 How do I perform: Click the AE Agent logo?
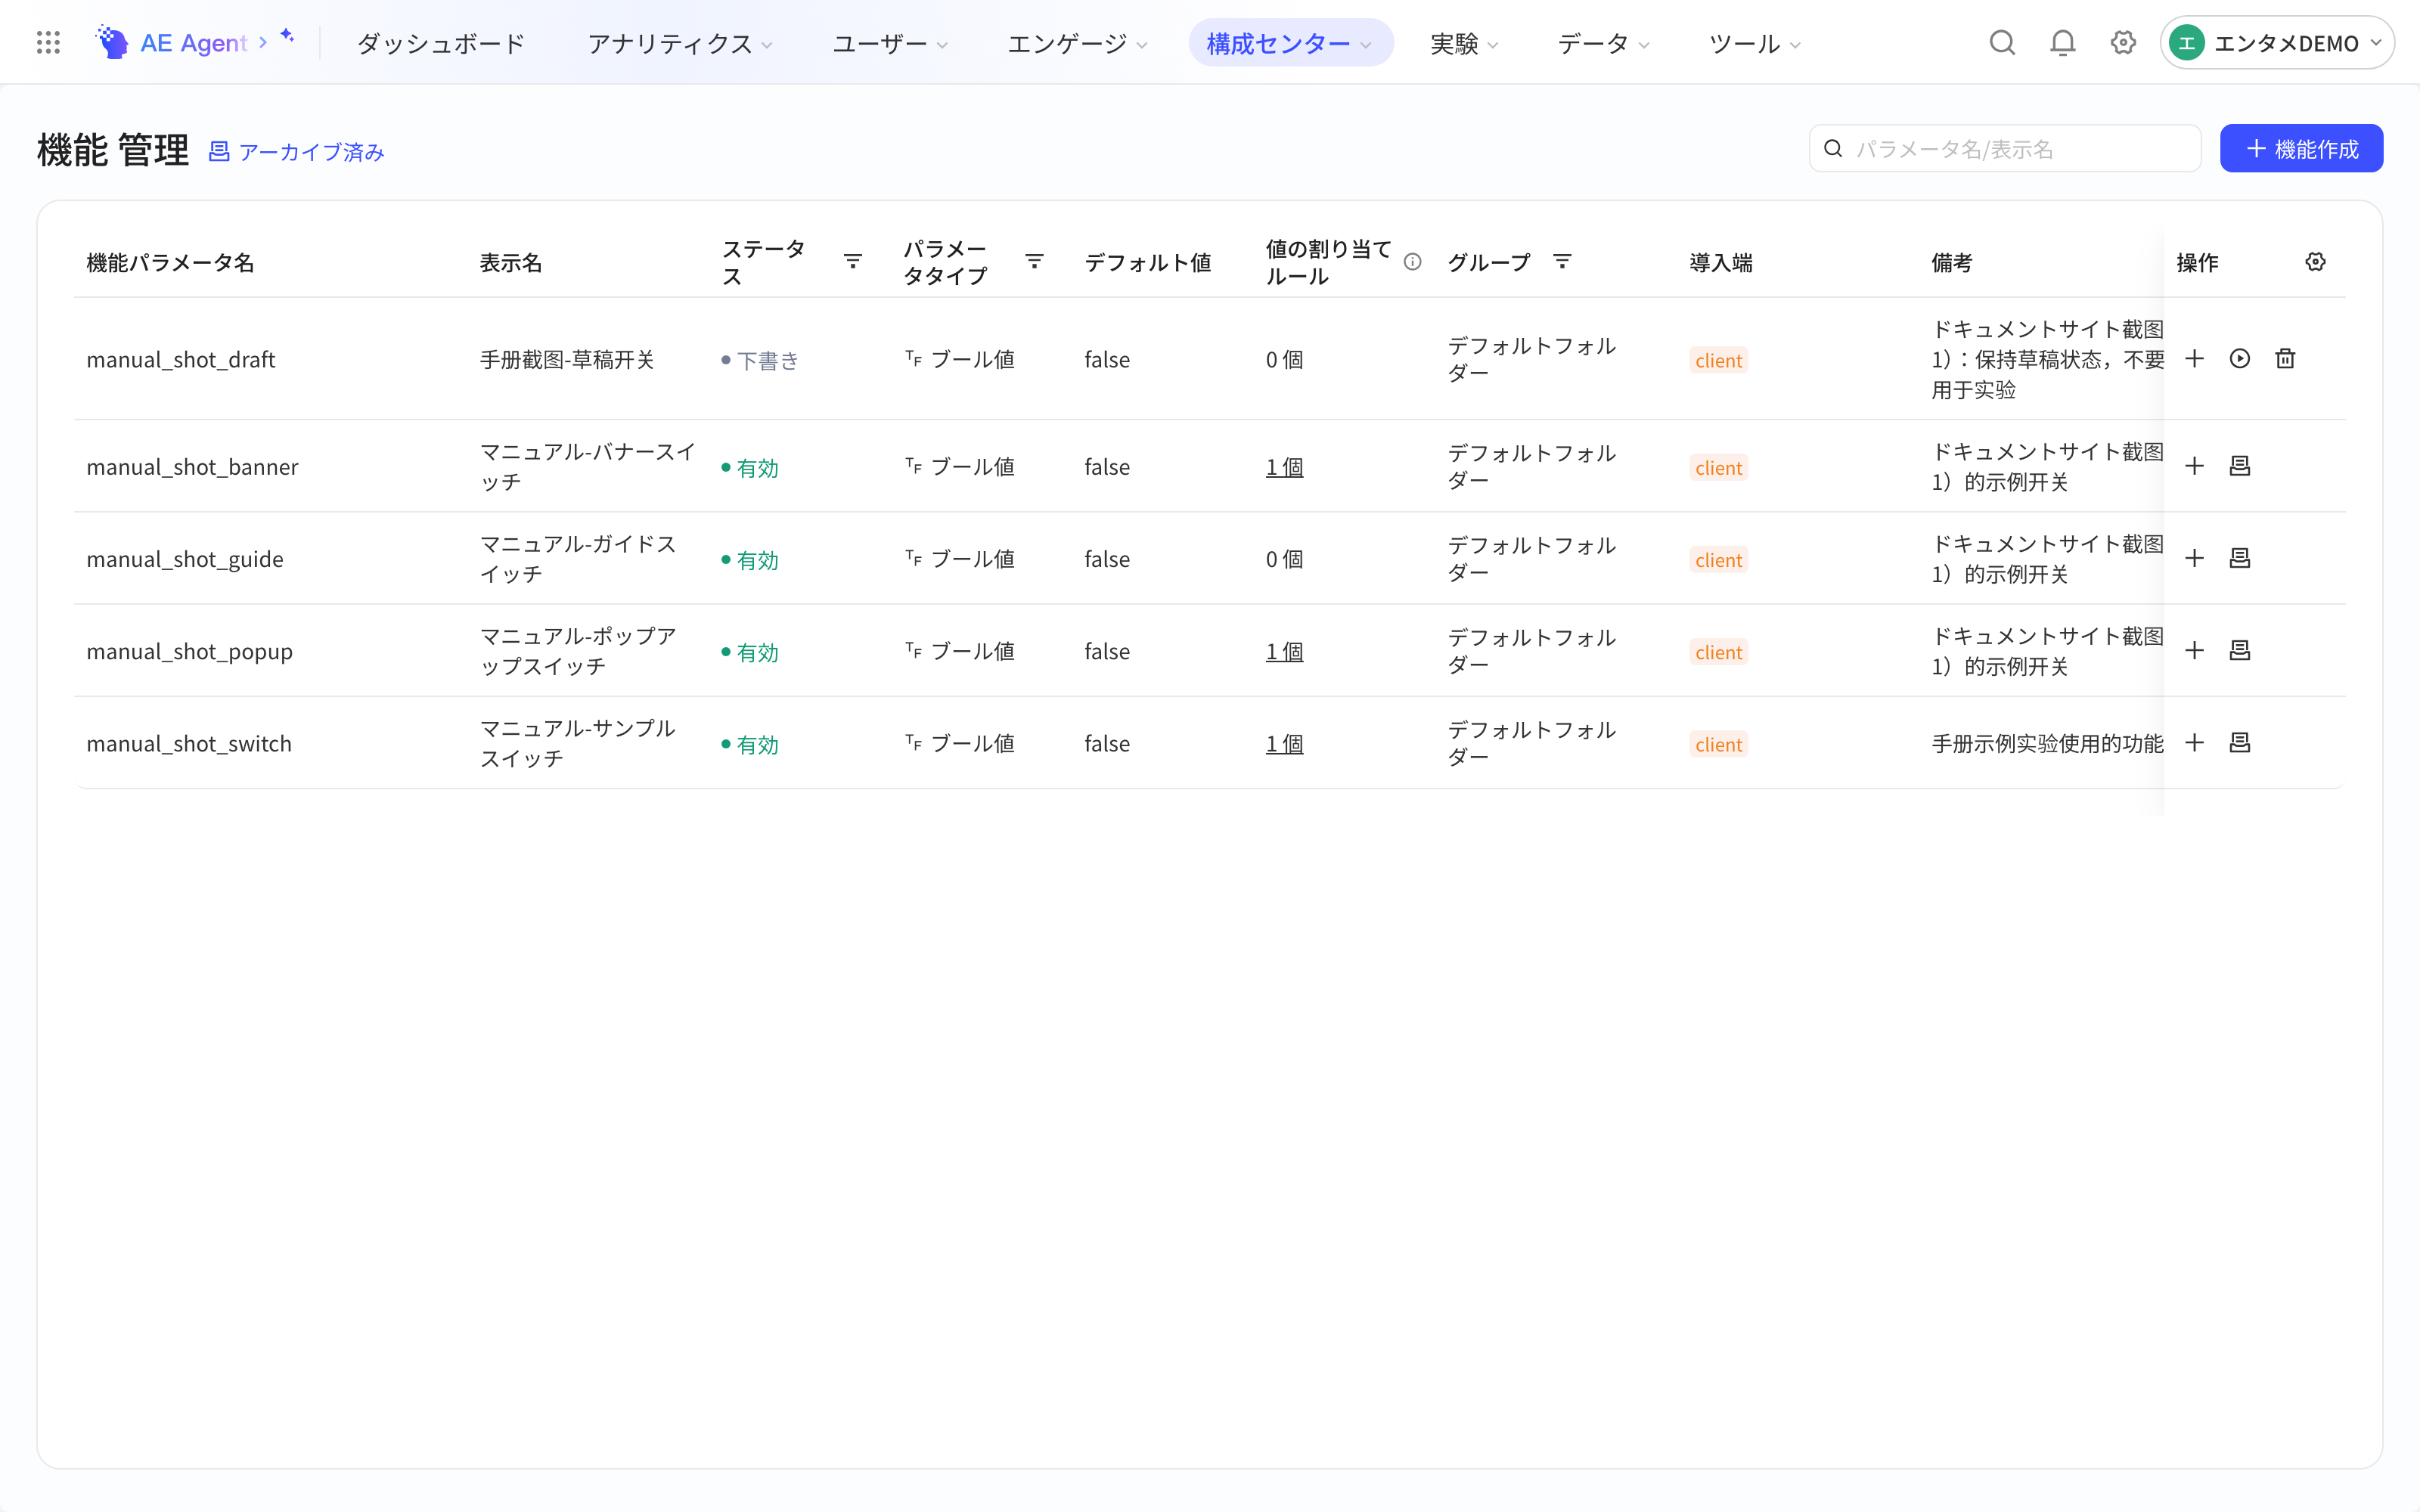tap(171, 43)
